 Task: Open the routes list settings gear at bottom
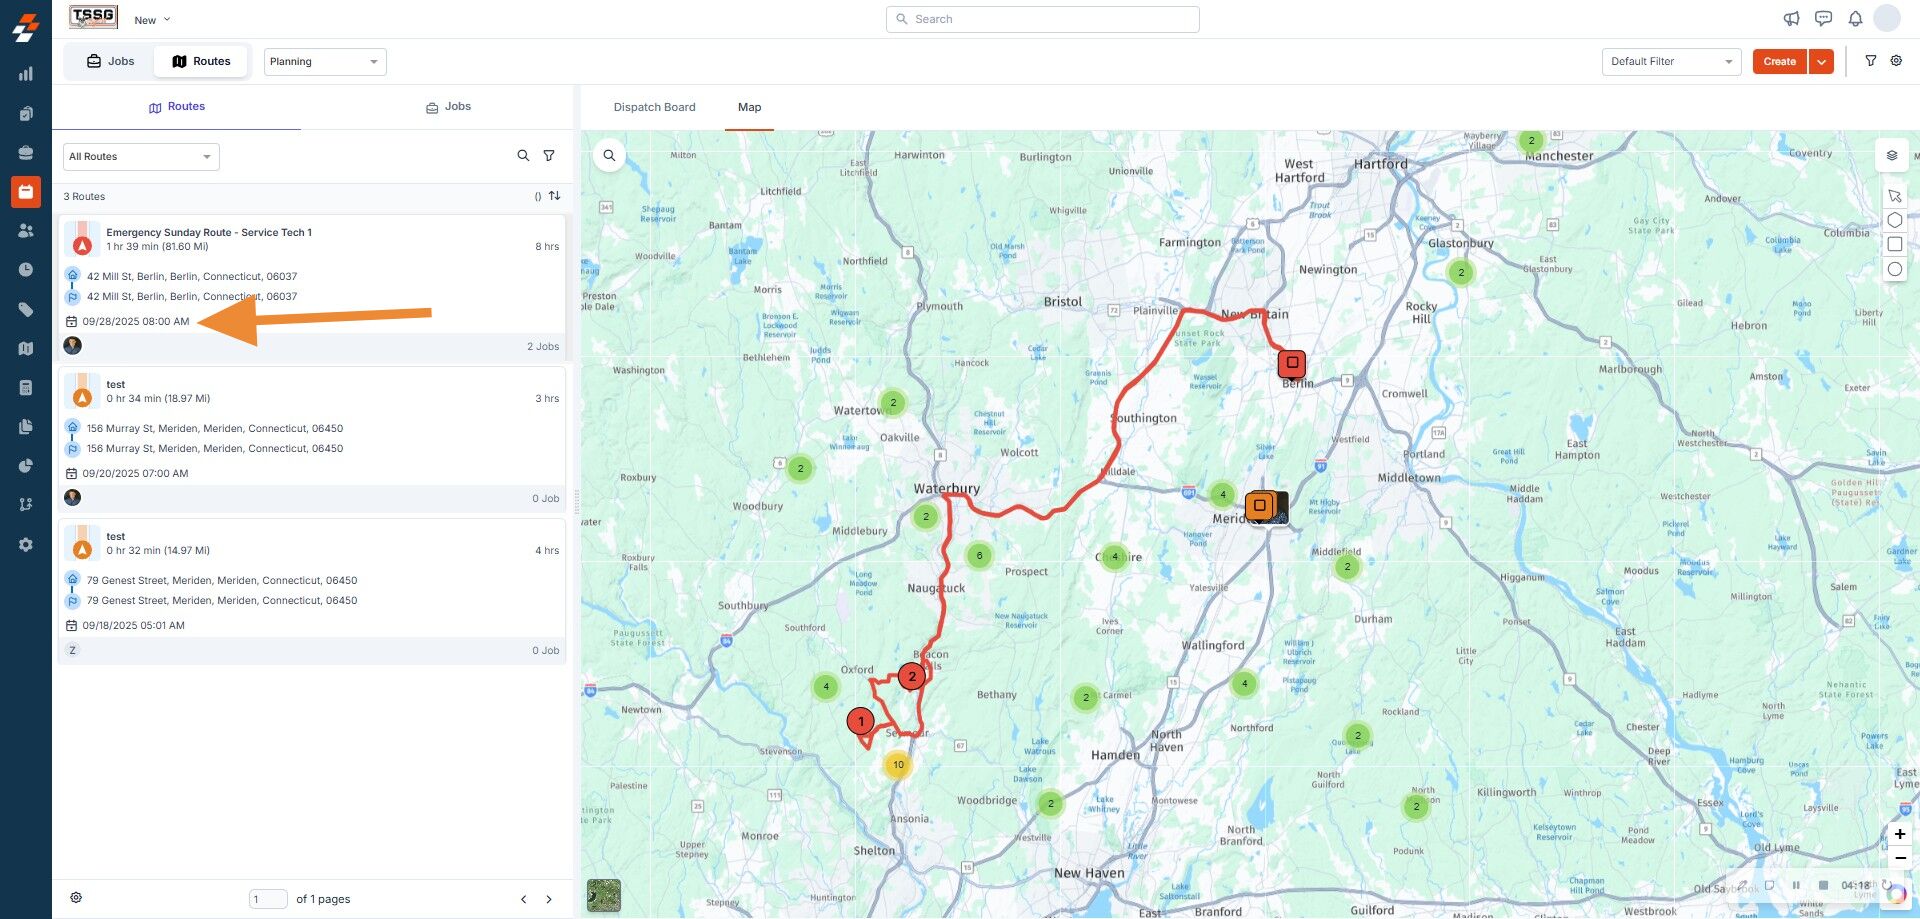[76, 898]
